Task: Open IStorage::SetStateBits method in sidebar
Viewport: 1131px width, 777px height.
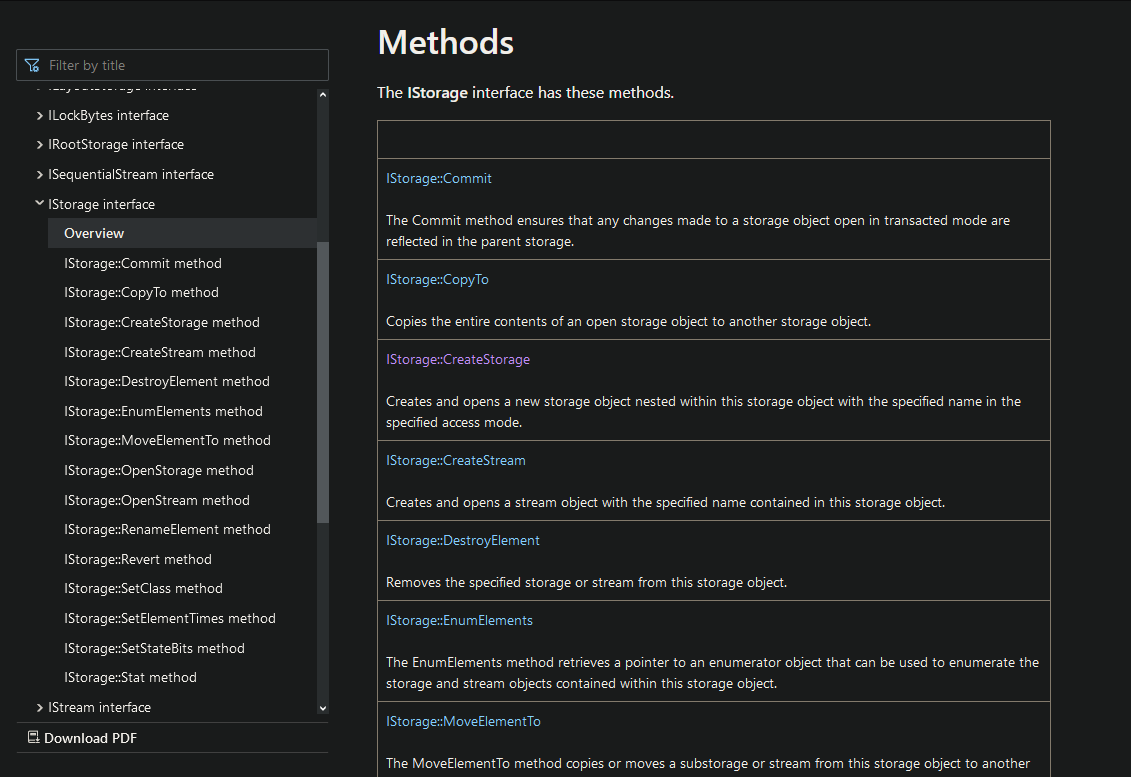Action: click(x=154, y=648)
